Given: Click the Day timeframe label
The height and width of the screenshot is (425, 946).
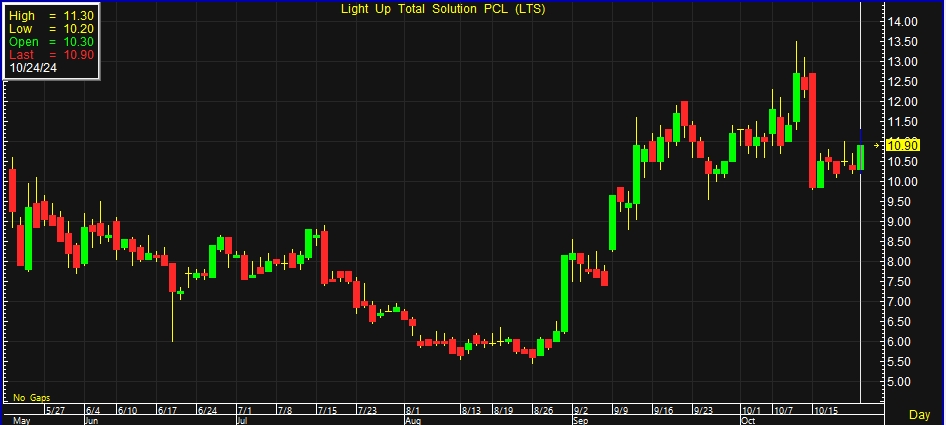Looking at the screenshot, I should [x=919, y=414].
